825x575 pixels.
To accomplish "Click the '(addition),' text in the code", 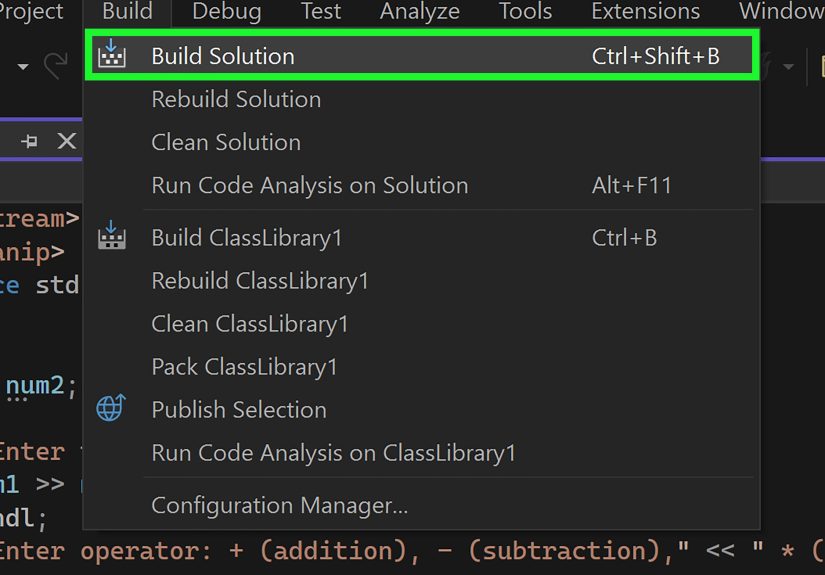I will 339,551.
